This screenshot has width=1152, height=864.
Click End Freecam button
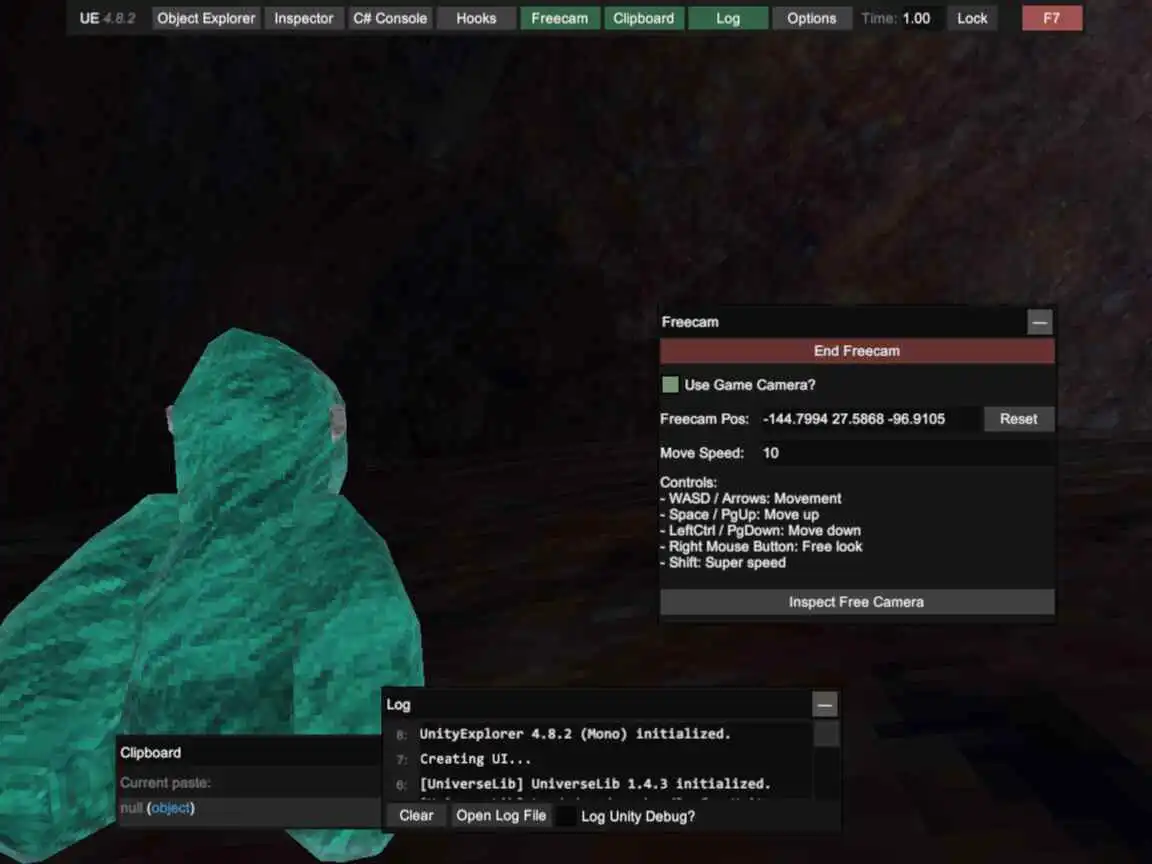[x=857, y=351]
